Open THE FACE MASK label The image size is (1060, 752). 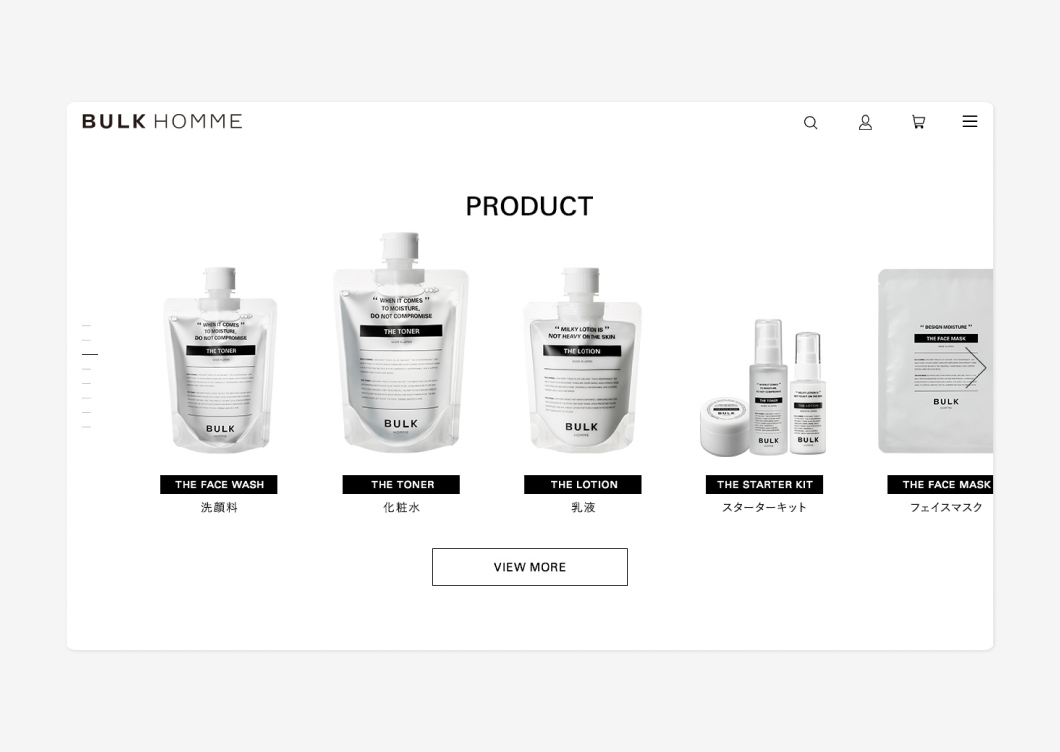point(940,484)
